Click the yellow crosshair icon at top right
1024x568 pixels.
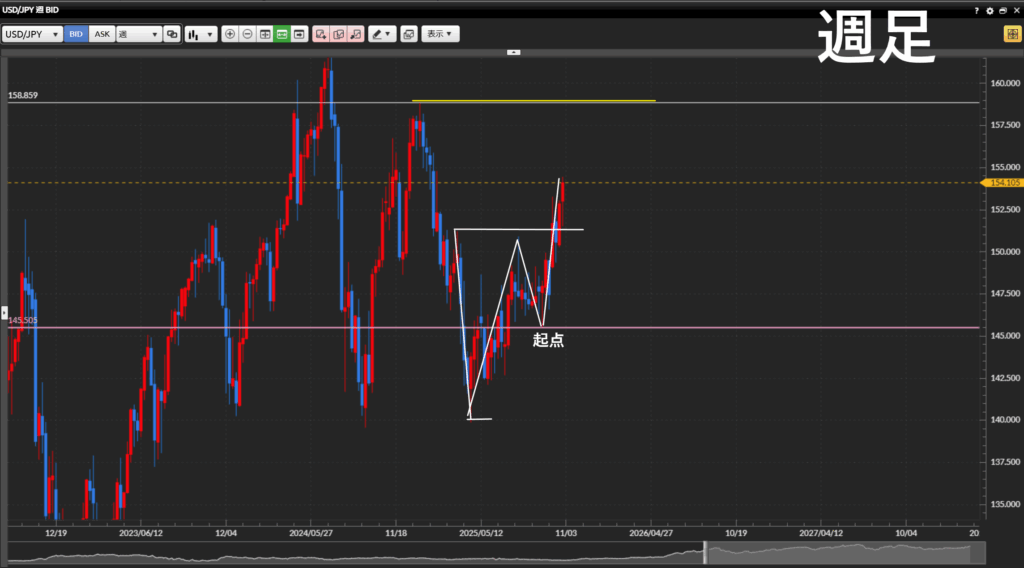[1011, 34]
